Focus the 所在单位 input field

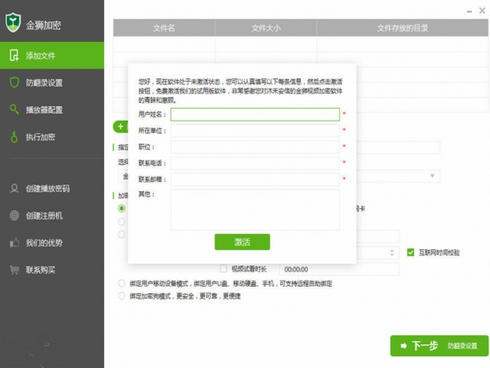255,131
